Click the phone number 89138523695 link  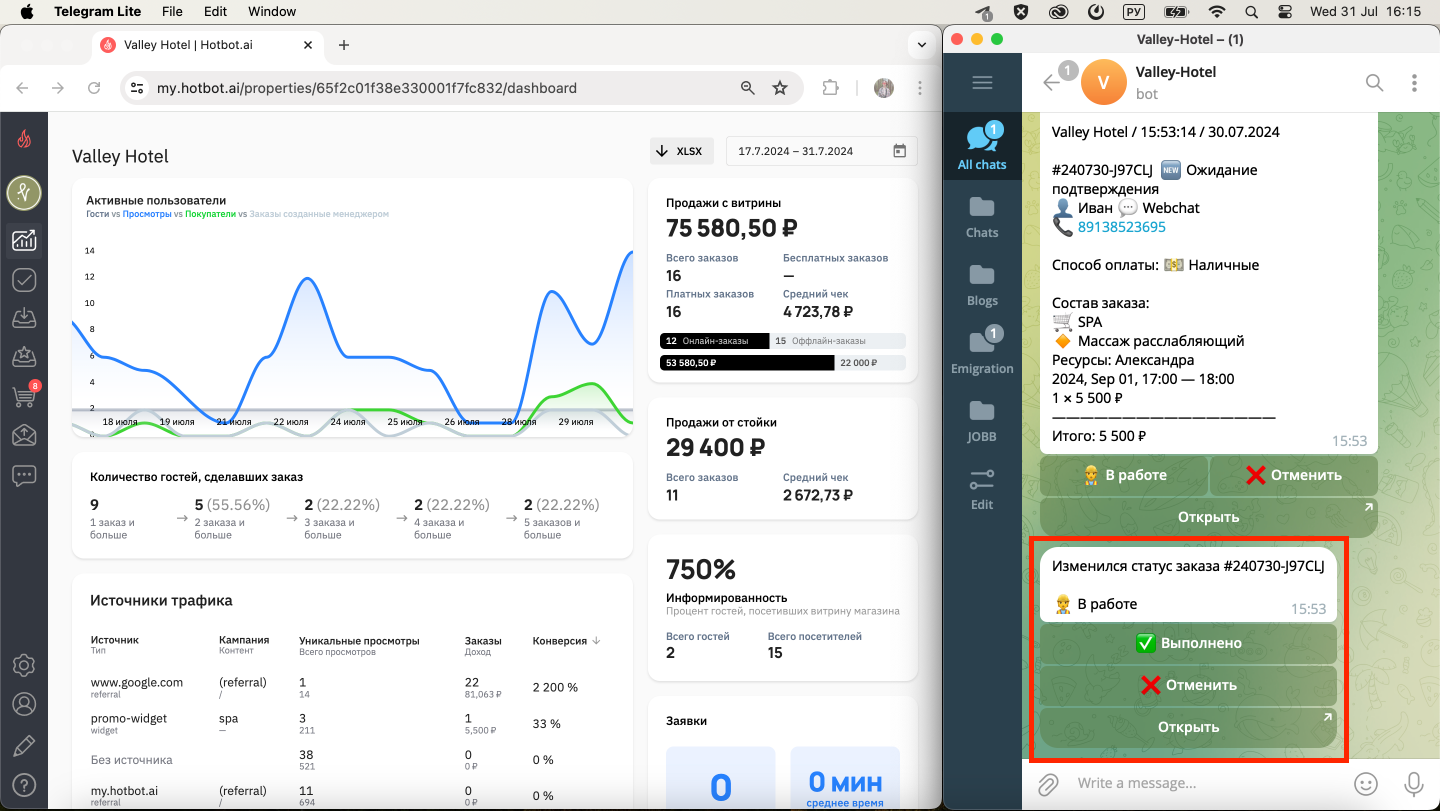click(x=1121, y=227)
